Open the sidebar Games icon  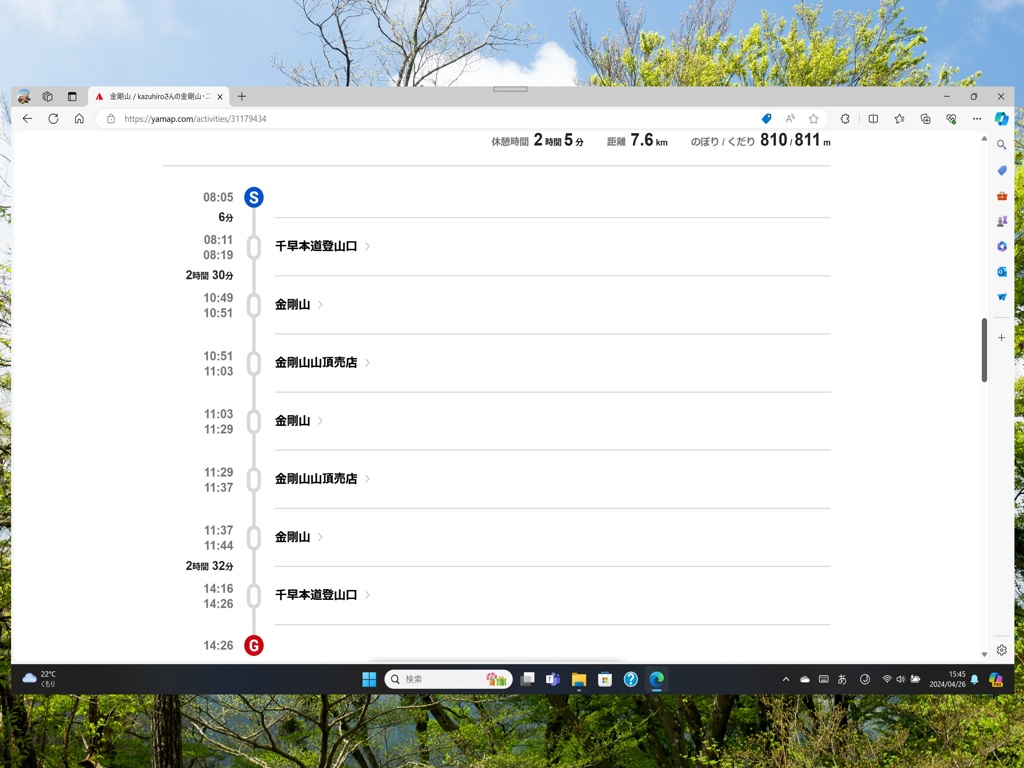pos(1001,221)
